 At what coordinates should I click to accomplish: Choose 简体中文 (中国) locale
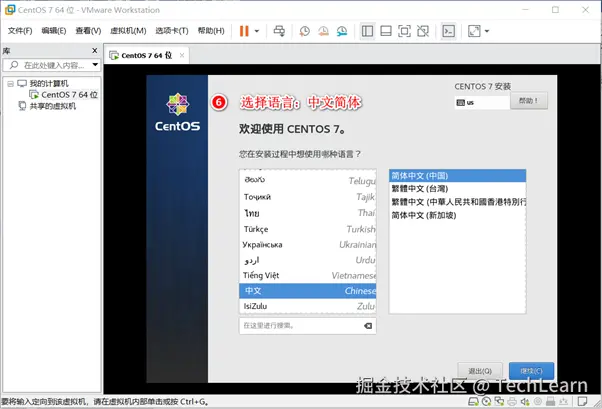click(x=457, y=176)
